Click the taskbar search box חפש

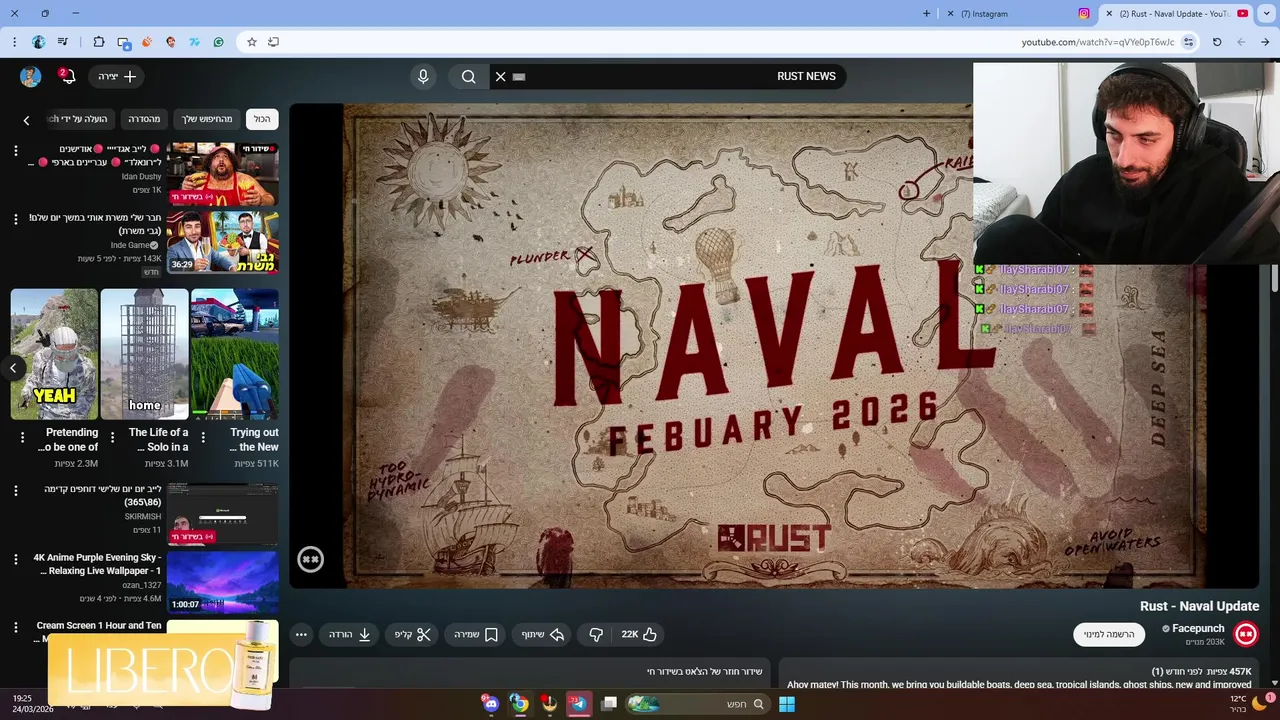(697, 704)
